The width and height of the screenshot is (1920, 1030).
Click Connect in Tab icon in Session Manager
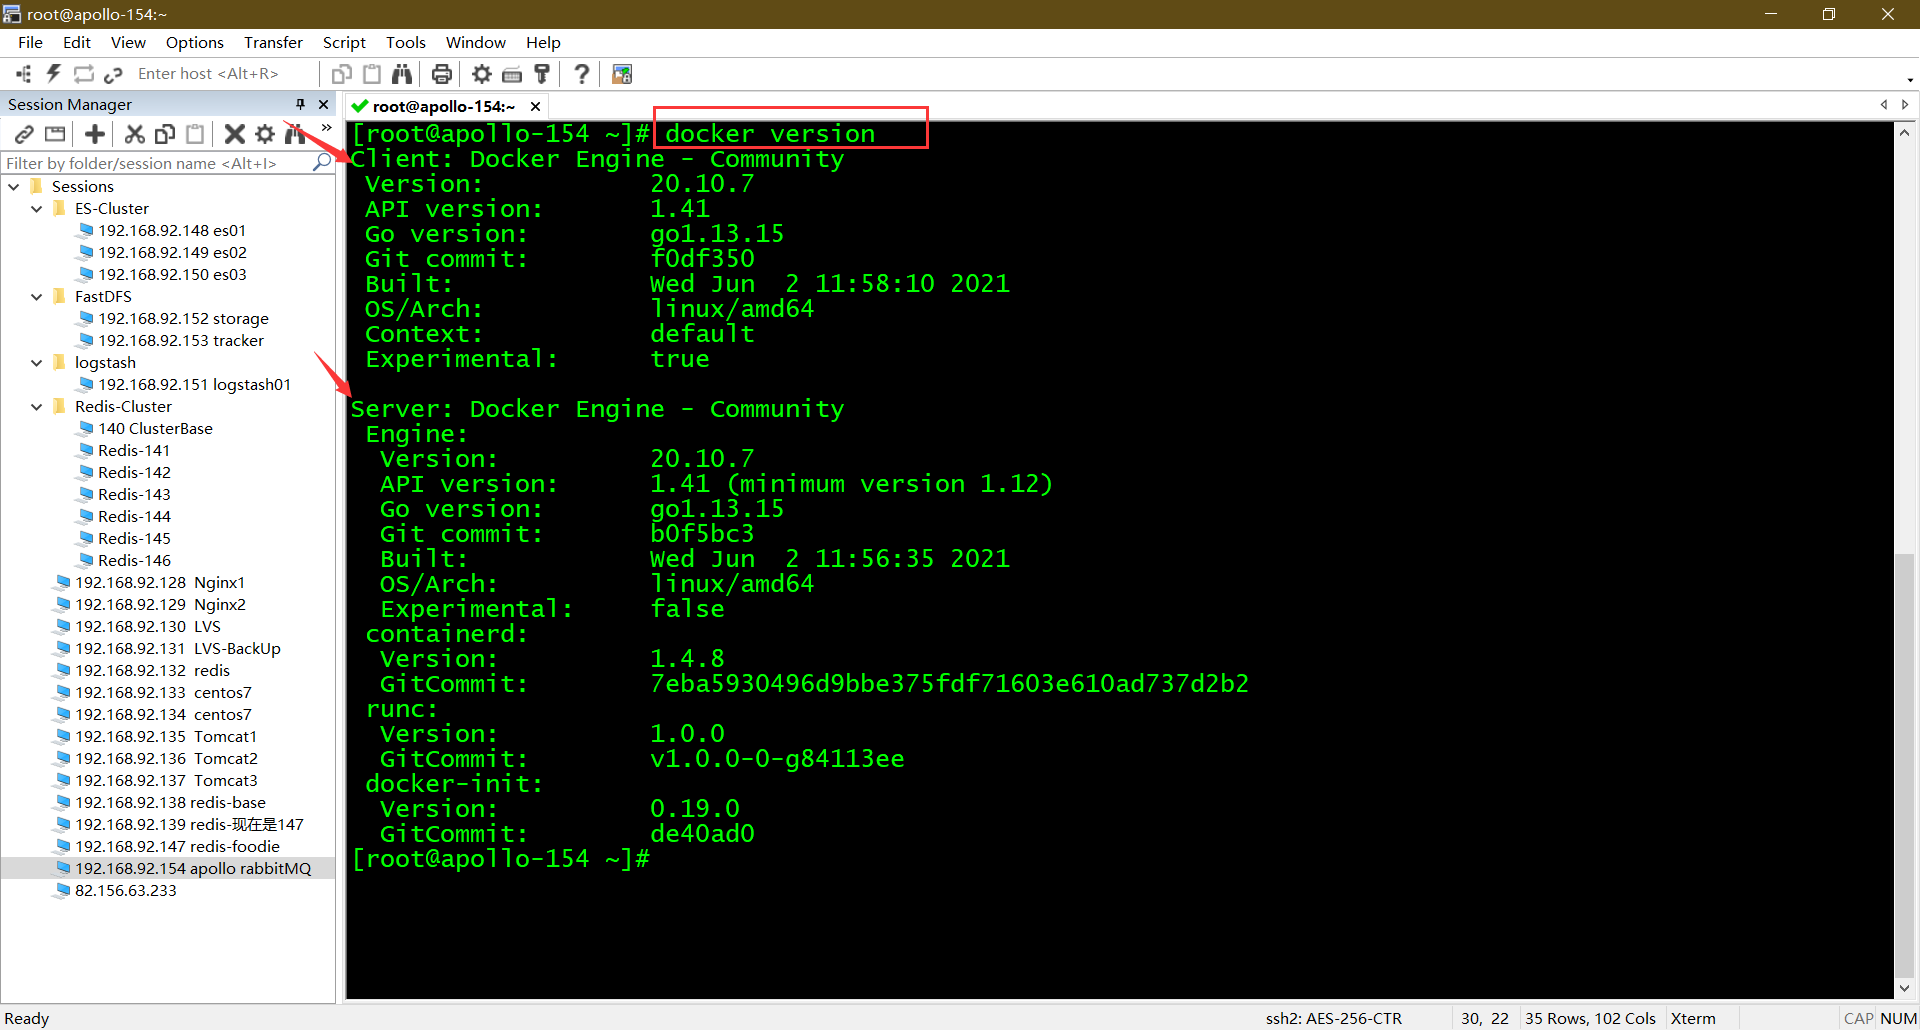coord(55,134)
